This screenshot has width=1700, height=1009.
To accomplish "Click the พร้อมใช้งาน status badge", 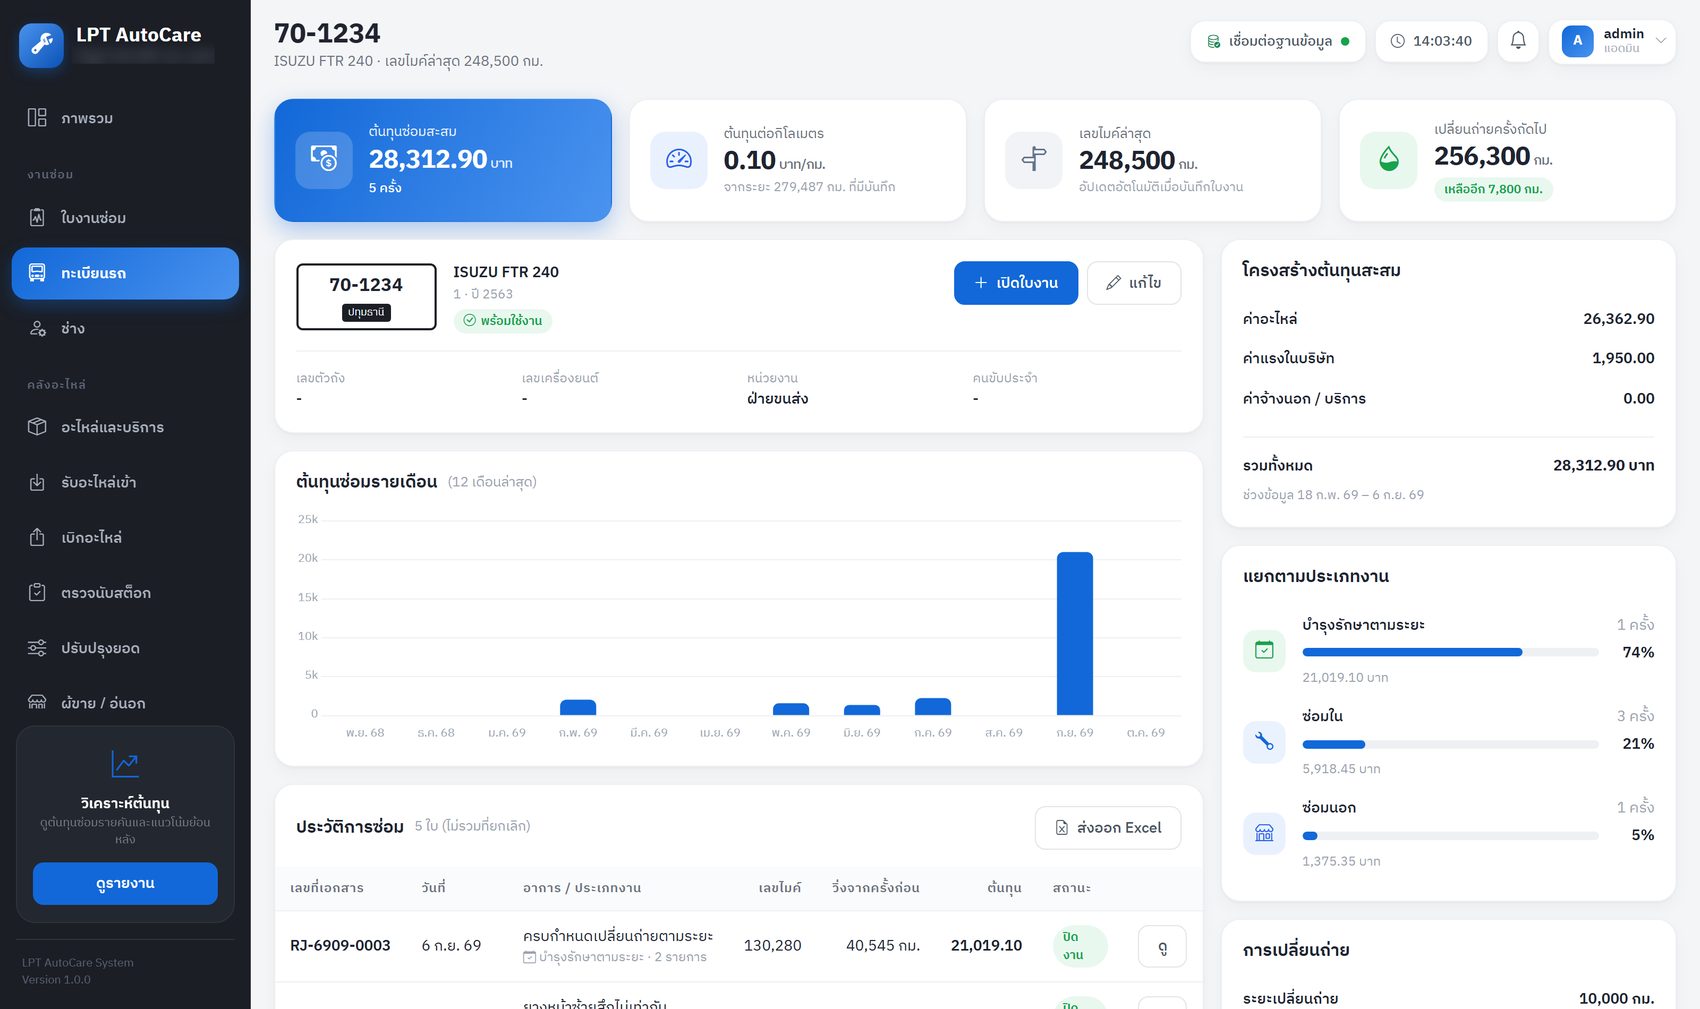I will 503,321.
